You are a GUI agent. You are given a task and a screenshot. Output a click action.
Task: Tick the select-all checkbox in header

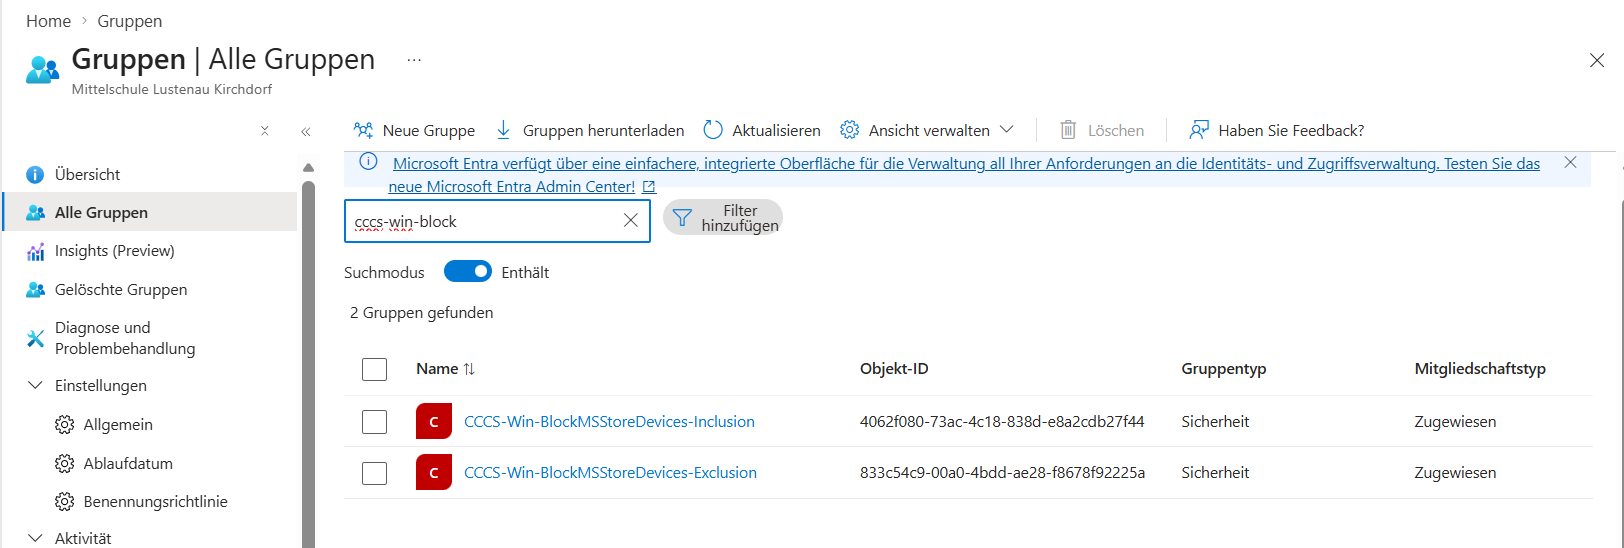pyautogui.click(x=375, y=369)
